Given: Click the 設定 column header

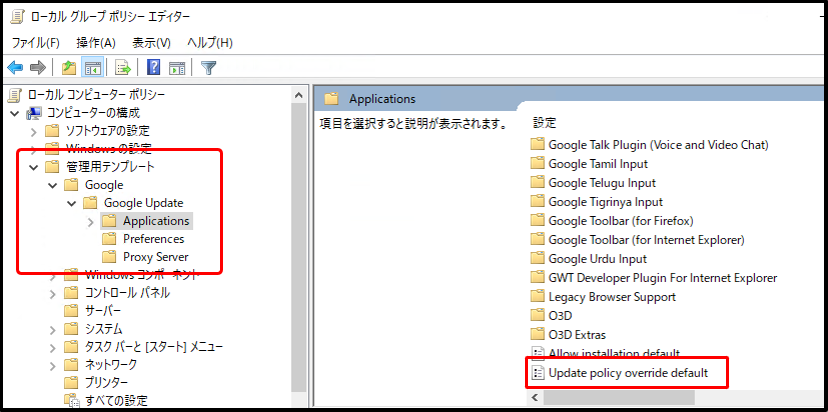Looking at the screenshot, I should (x=544, y=123).
